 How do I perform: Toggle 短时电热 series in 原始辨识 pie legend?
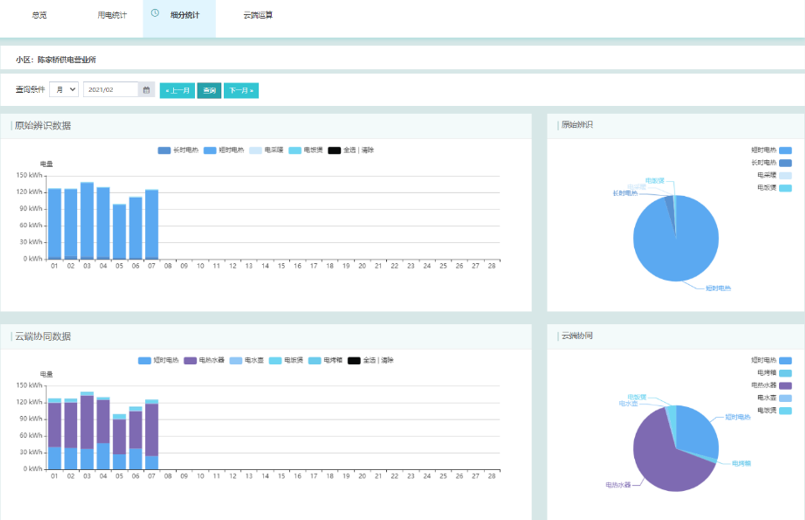click(785, 149)
